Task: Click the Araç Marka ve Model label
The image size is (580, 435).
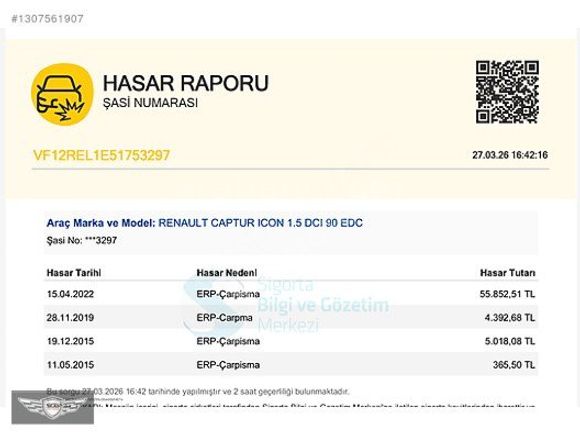Action: (x=101, y=223)
